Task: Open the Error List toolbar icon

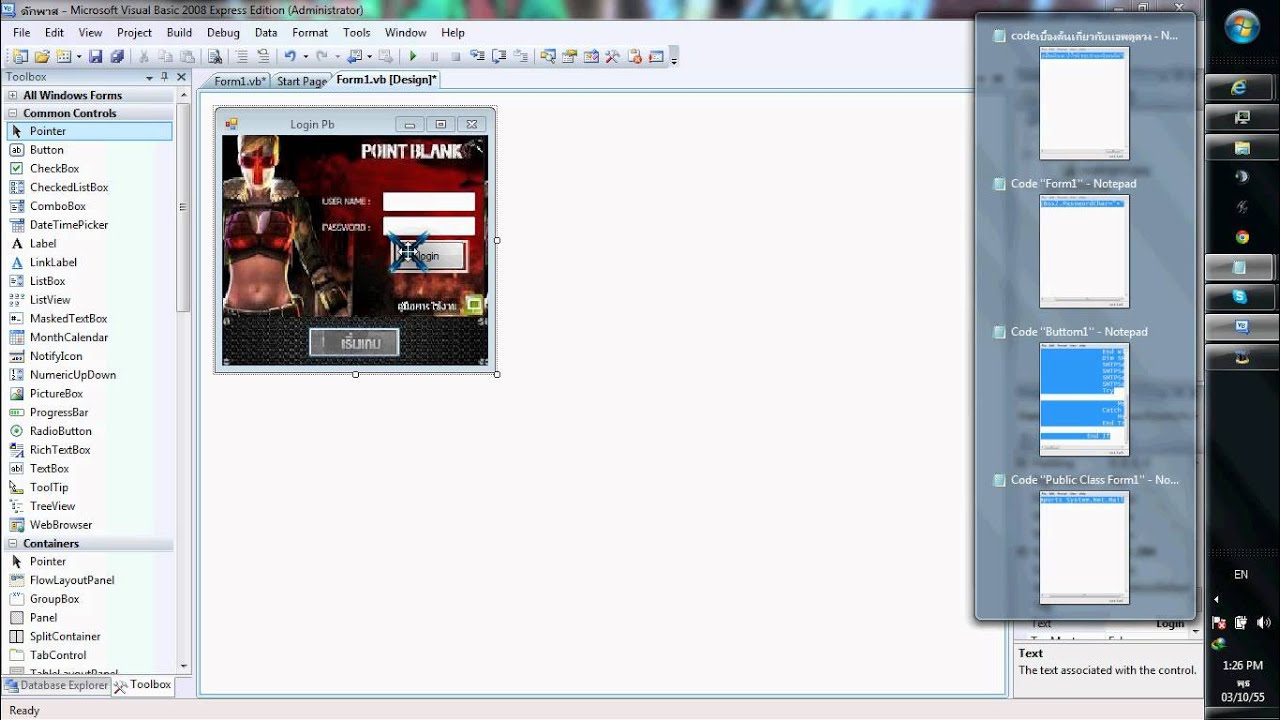Action: tap(634, 57)
